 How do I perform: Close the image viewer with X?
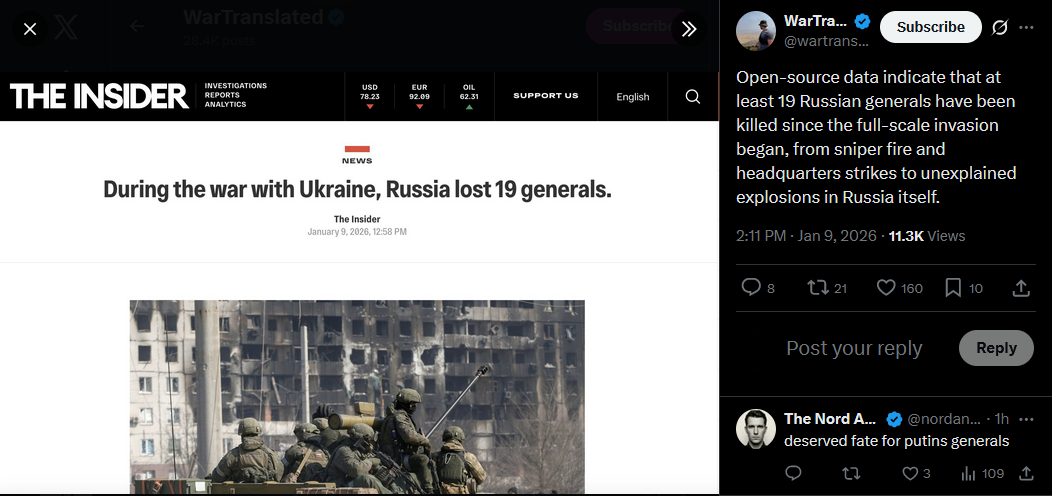(30, 29)
